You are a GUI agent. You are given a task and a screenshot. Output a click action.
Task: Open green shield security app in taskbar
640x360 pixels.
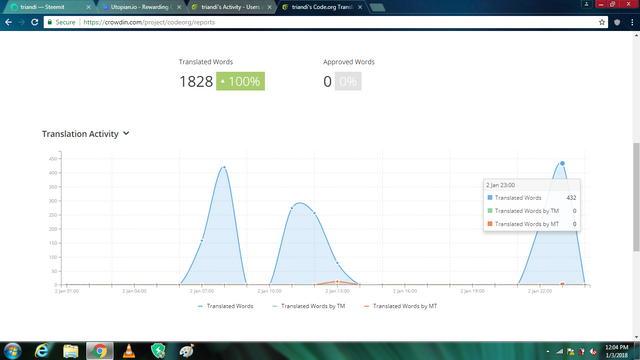tap(158, 351)
